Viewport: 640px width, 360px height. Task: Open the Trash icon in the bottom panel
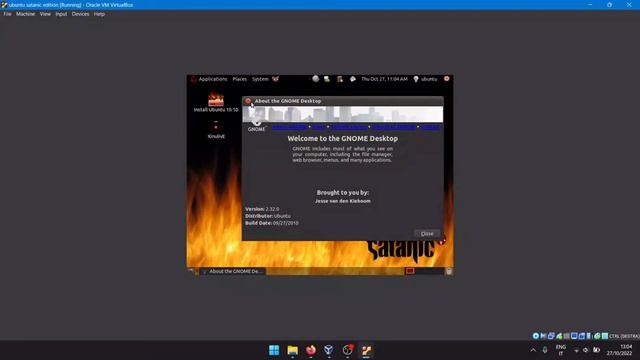[x=449, y=271]
